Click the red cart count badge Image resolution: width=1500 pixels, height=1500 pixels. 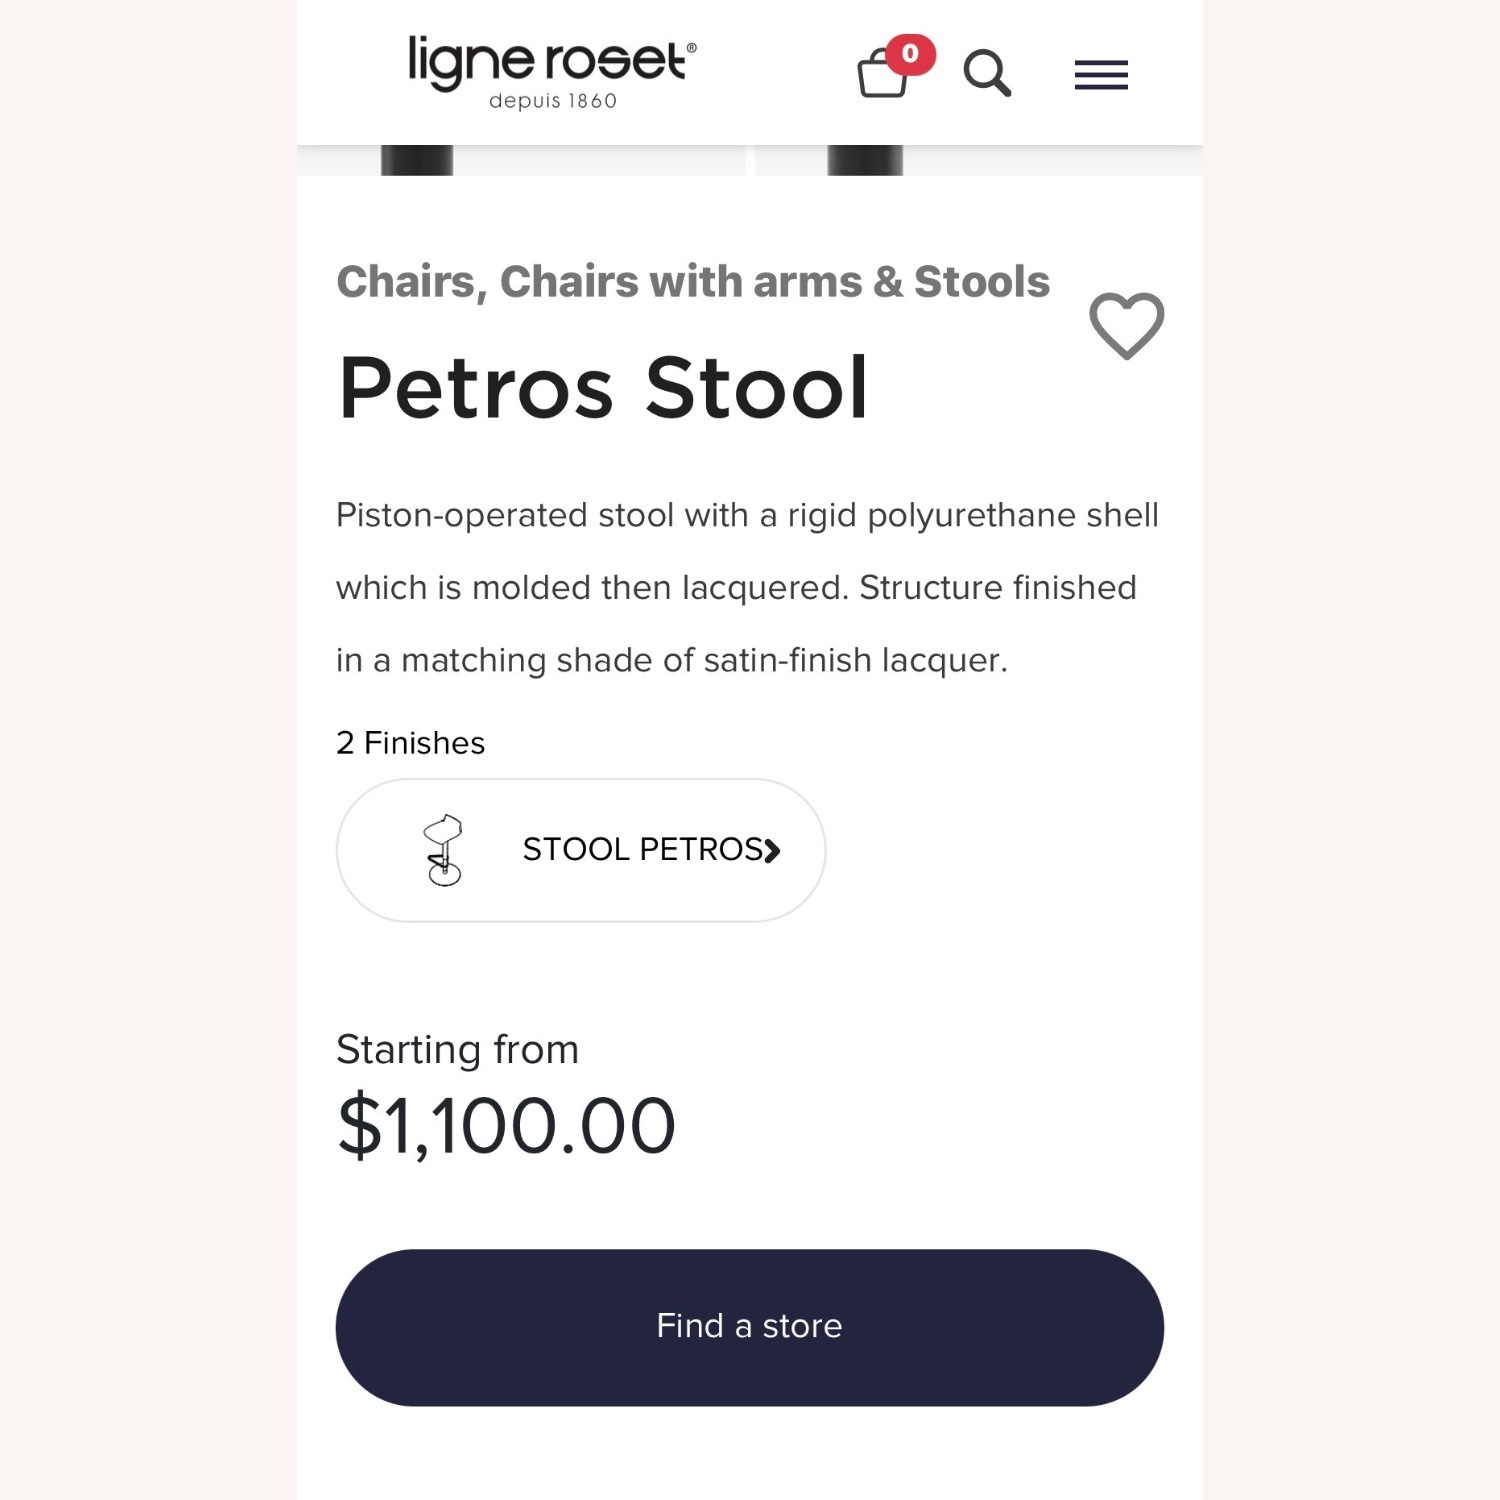[x=910, y=54]
